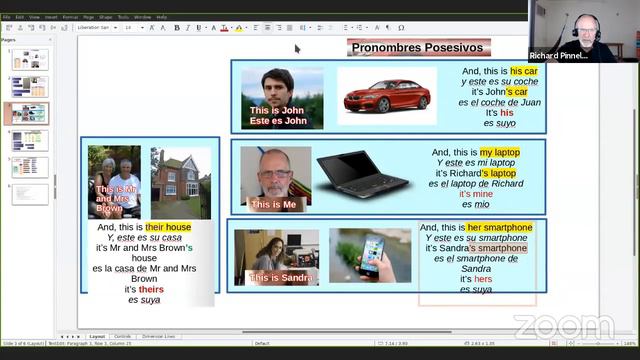640x360 pixels.
Task: Select page 5 thumbnail in Pages panel
Action: coord(30,167)
